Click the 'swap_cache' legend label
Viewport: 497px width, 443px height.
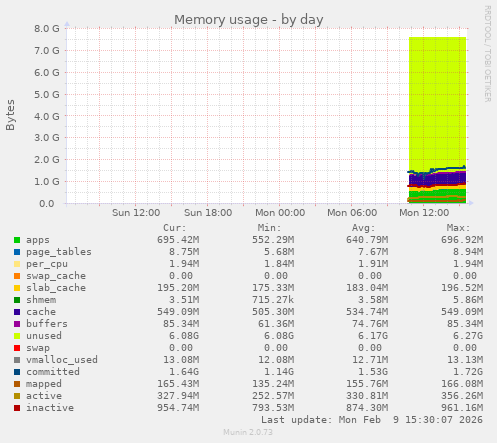pyautogui.click(x=56, y=276)
